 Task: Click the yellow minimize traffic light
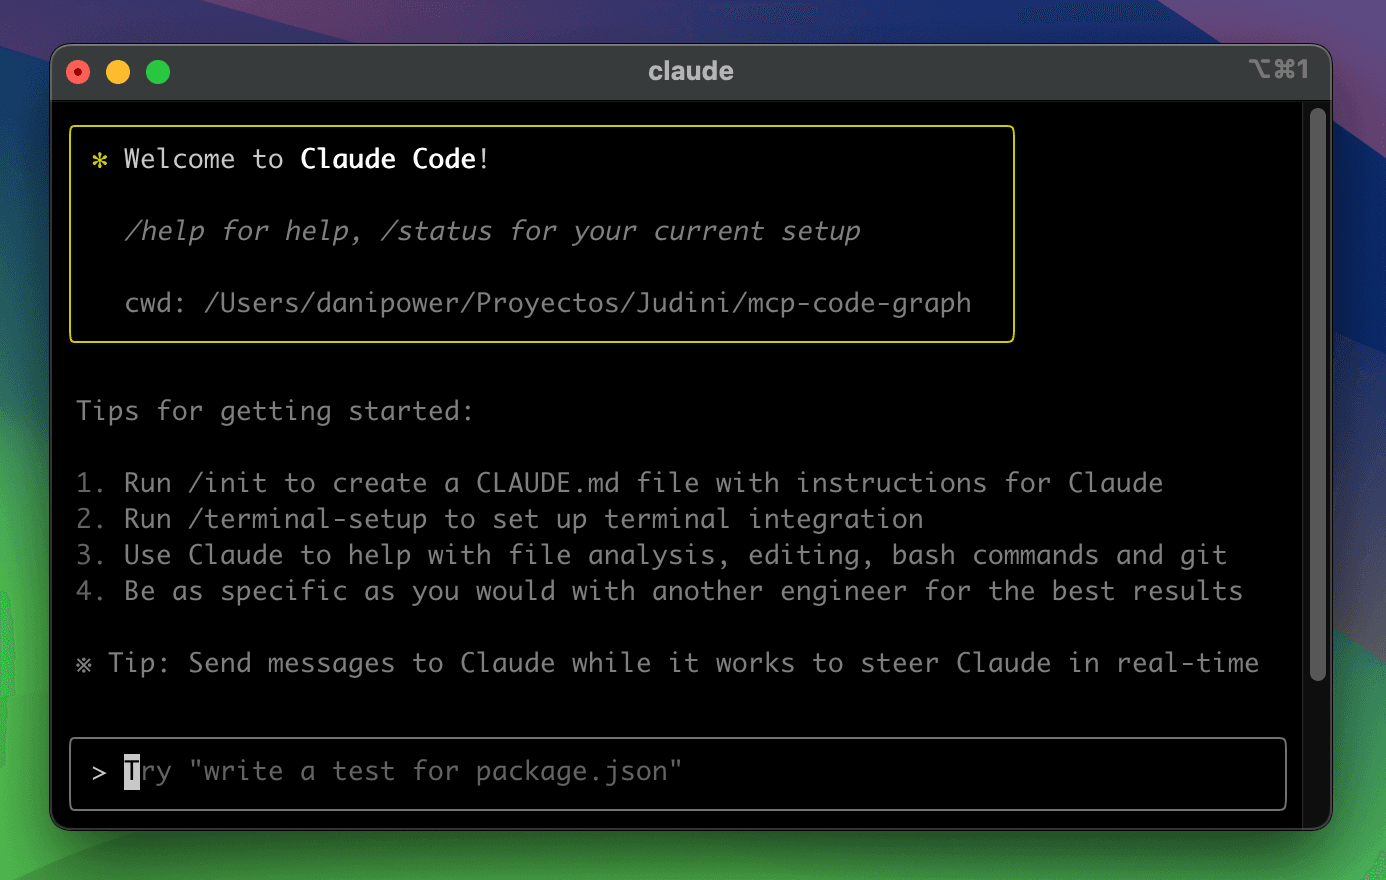(118, 71)
